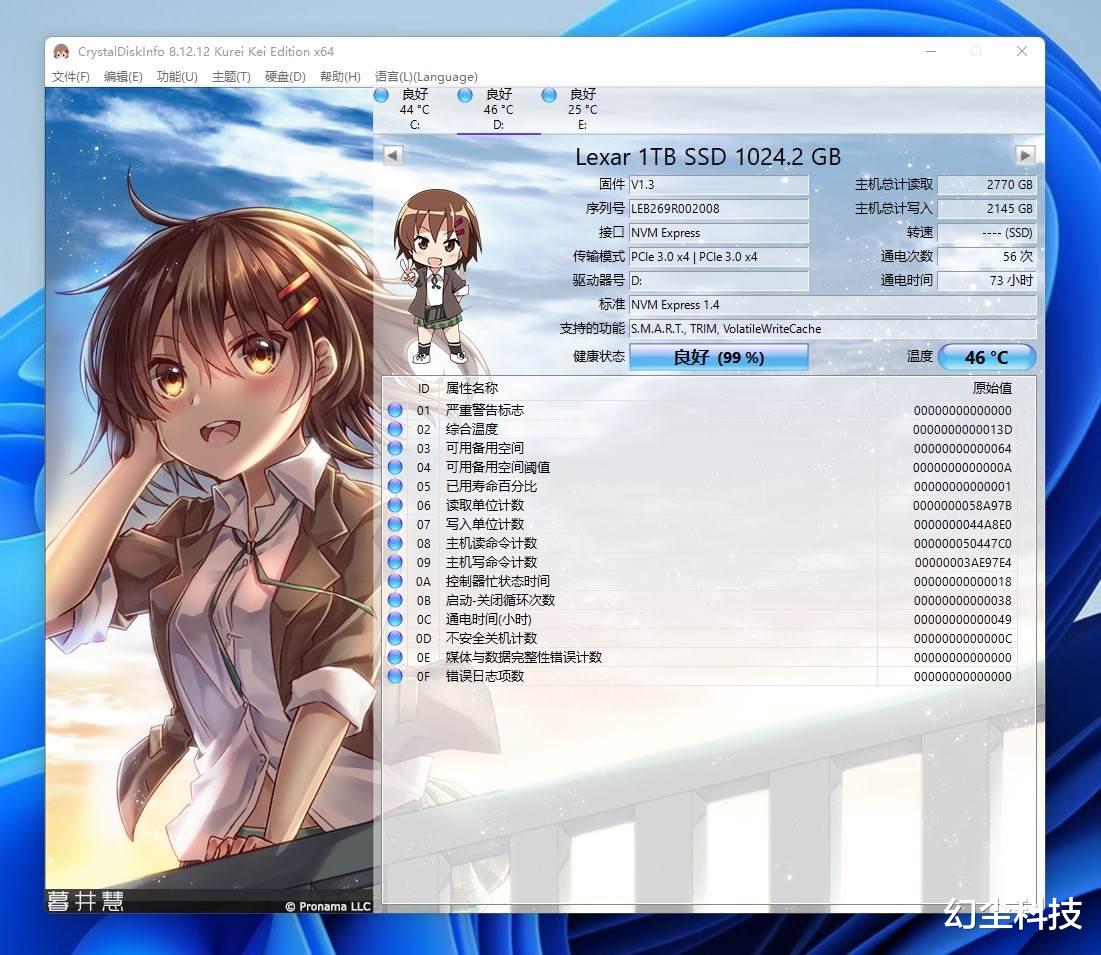Screen dimensions: 1101x955
Task: Click the 转速 value ---- (SSD)
Action: tap(987, 232)
